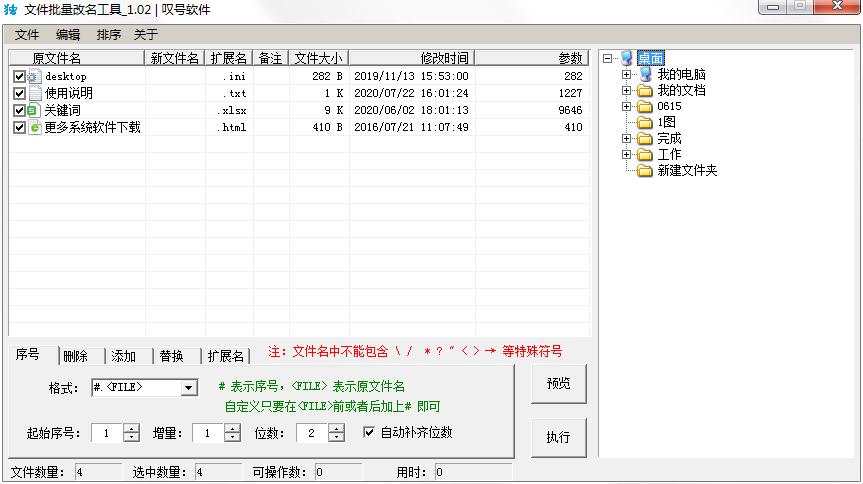Expand the 我的文档 tree node
Screen dimensions: 863x484
627,91
